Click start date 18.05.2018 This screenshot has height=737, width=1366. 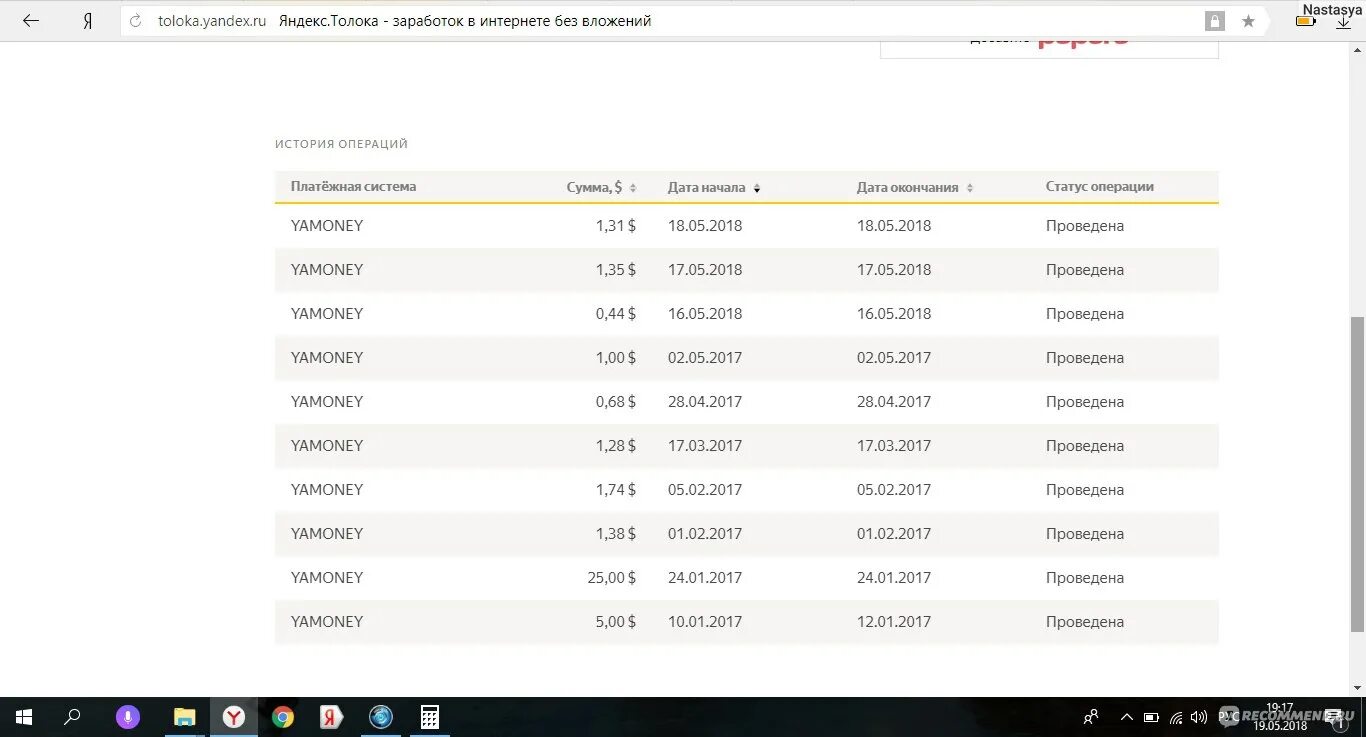705,226
